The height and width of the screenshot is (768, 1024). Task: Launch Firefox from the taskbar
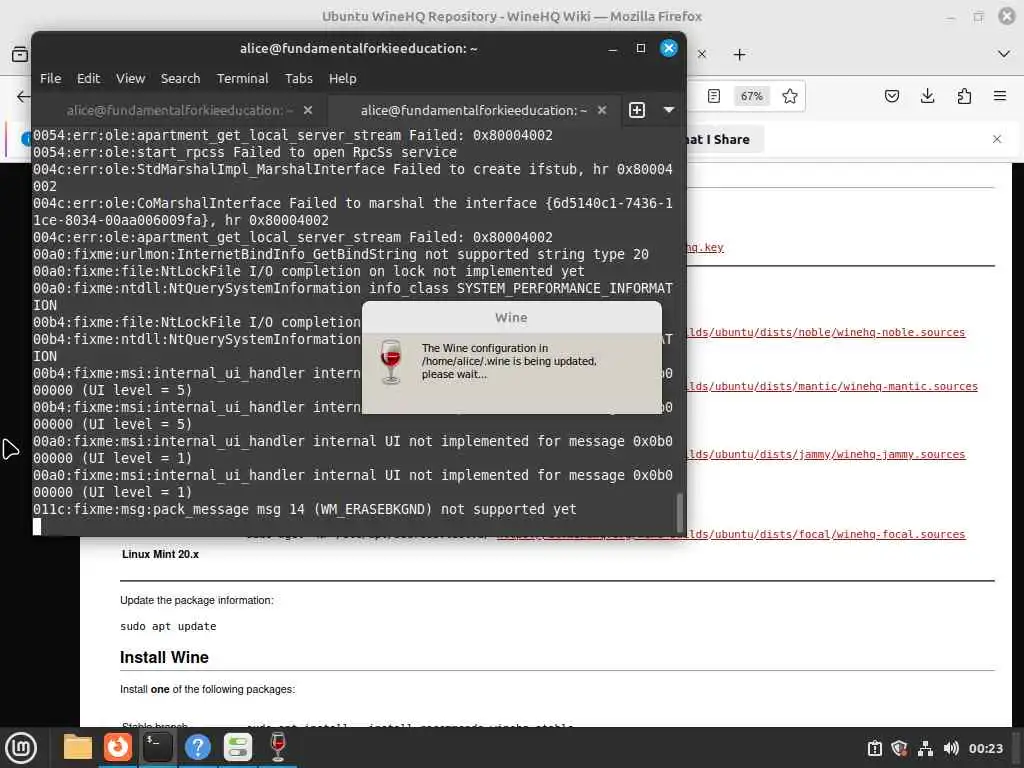click(x=118, y=747)
